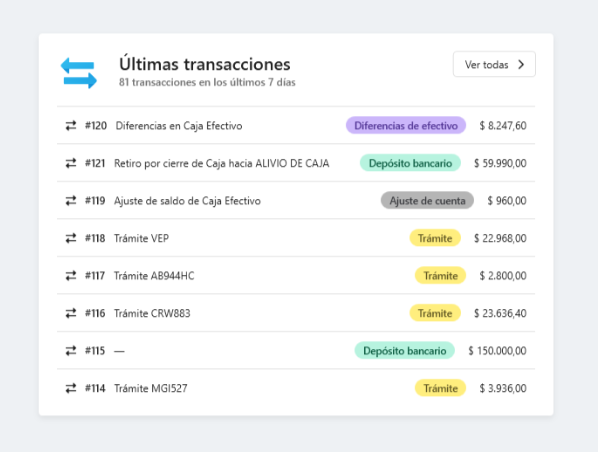Open Diferencias en Caja Efectivo description
The width and height of the screenshot is (598, 452).
pos(179,126)
